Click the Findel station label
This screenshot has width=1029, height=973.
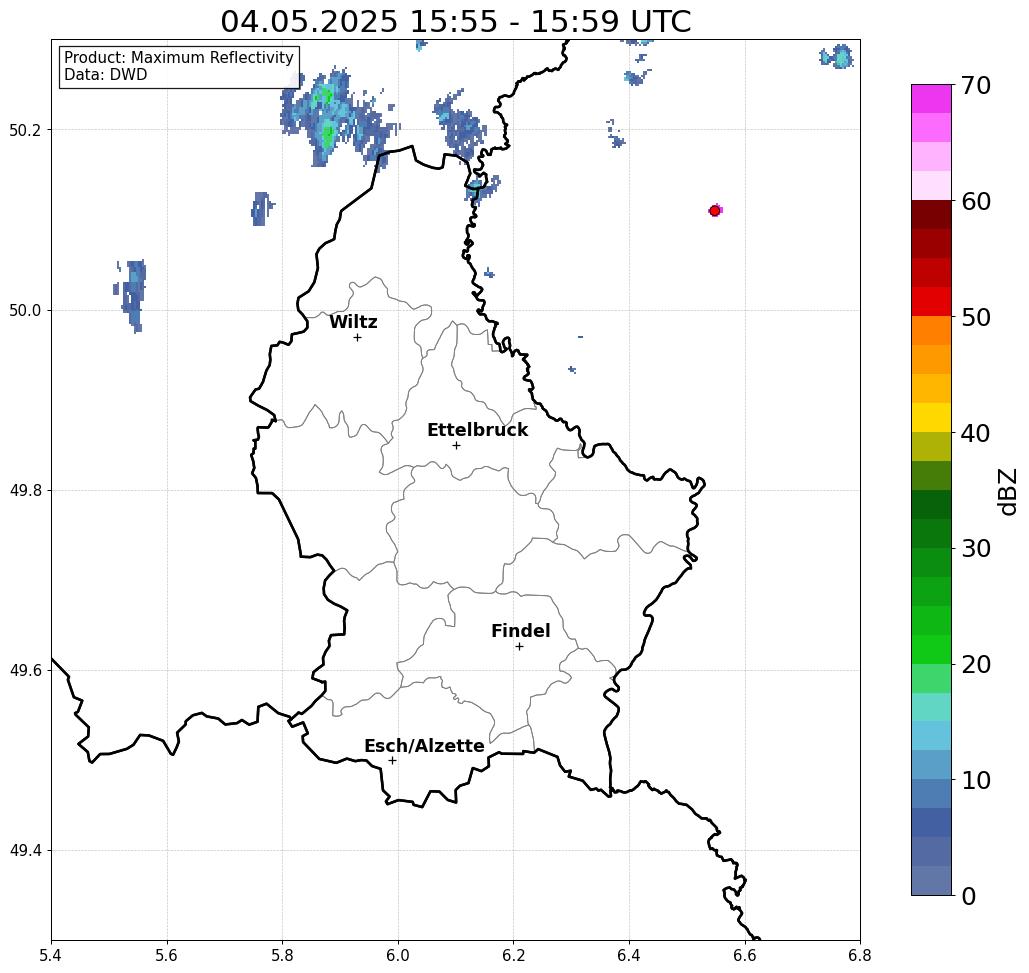[520, 631]
